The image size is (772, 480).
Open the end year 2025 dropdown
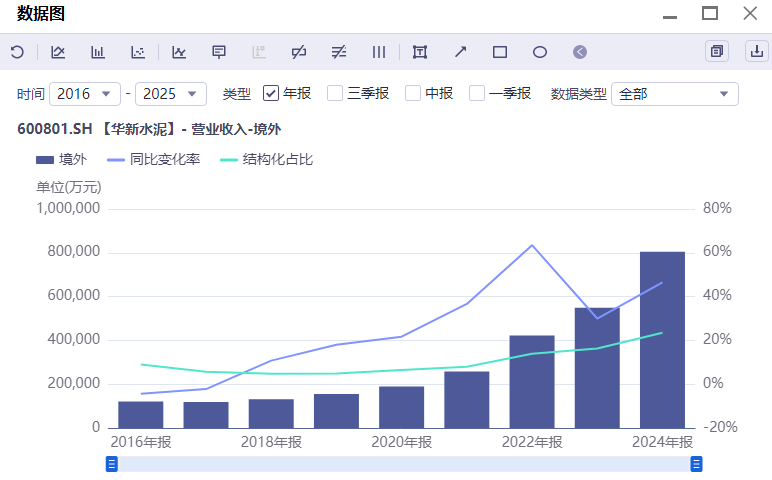(x=170, y=94)
